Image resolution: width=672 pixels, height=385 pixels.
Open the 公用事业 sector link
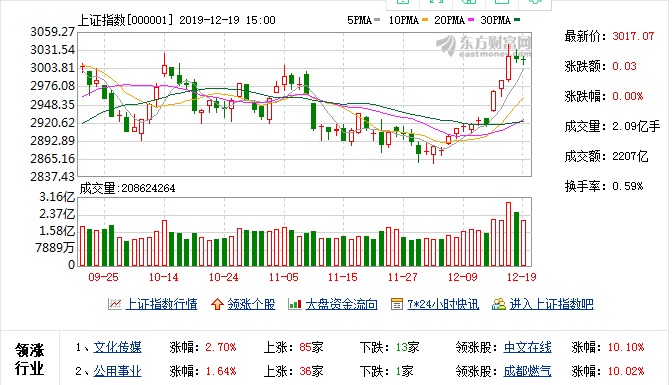tap(117, 371)
